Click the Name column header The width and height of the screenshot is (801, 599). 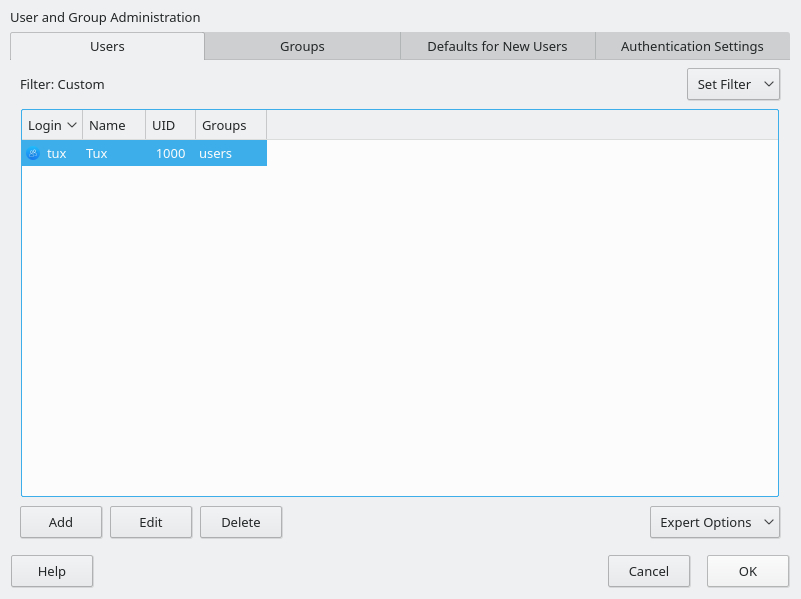[108, 125]
